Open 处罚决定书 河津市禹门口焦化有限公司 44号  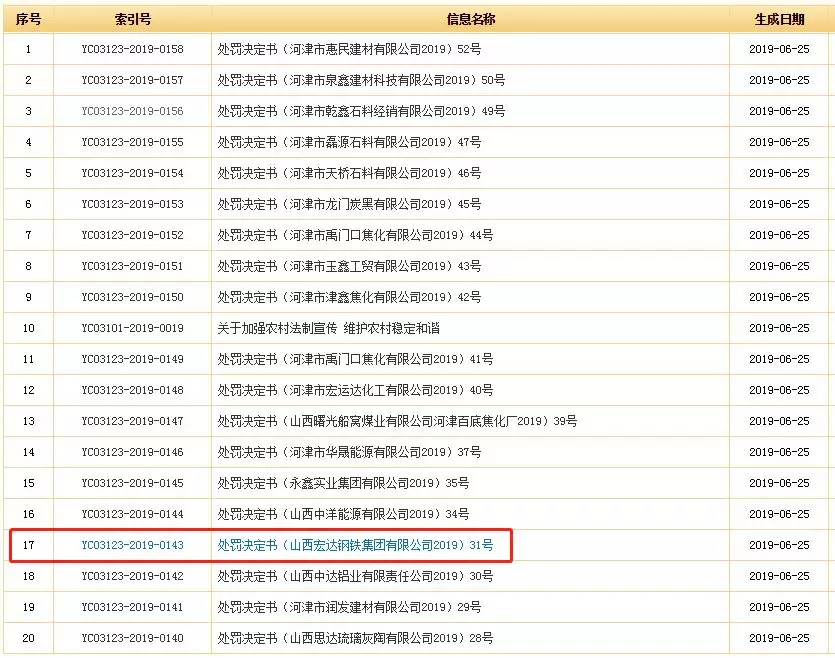click(x=355, y=235)
